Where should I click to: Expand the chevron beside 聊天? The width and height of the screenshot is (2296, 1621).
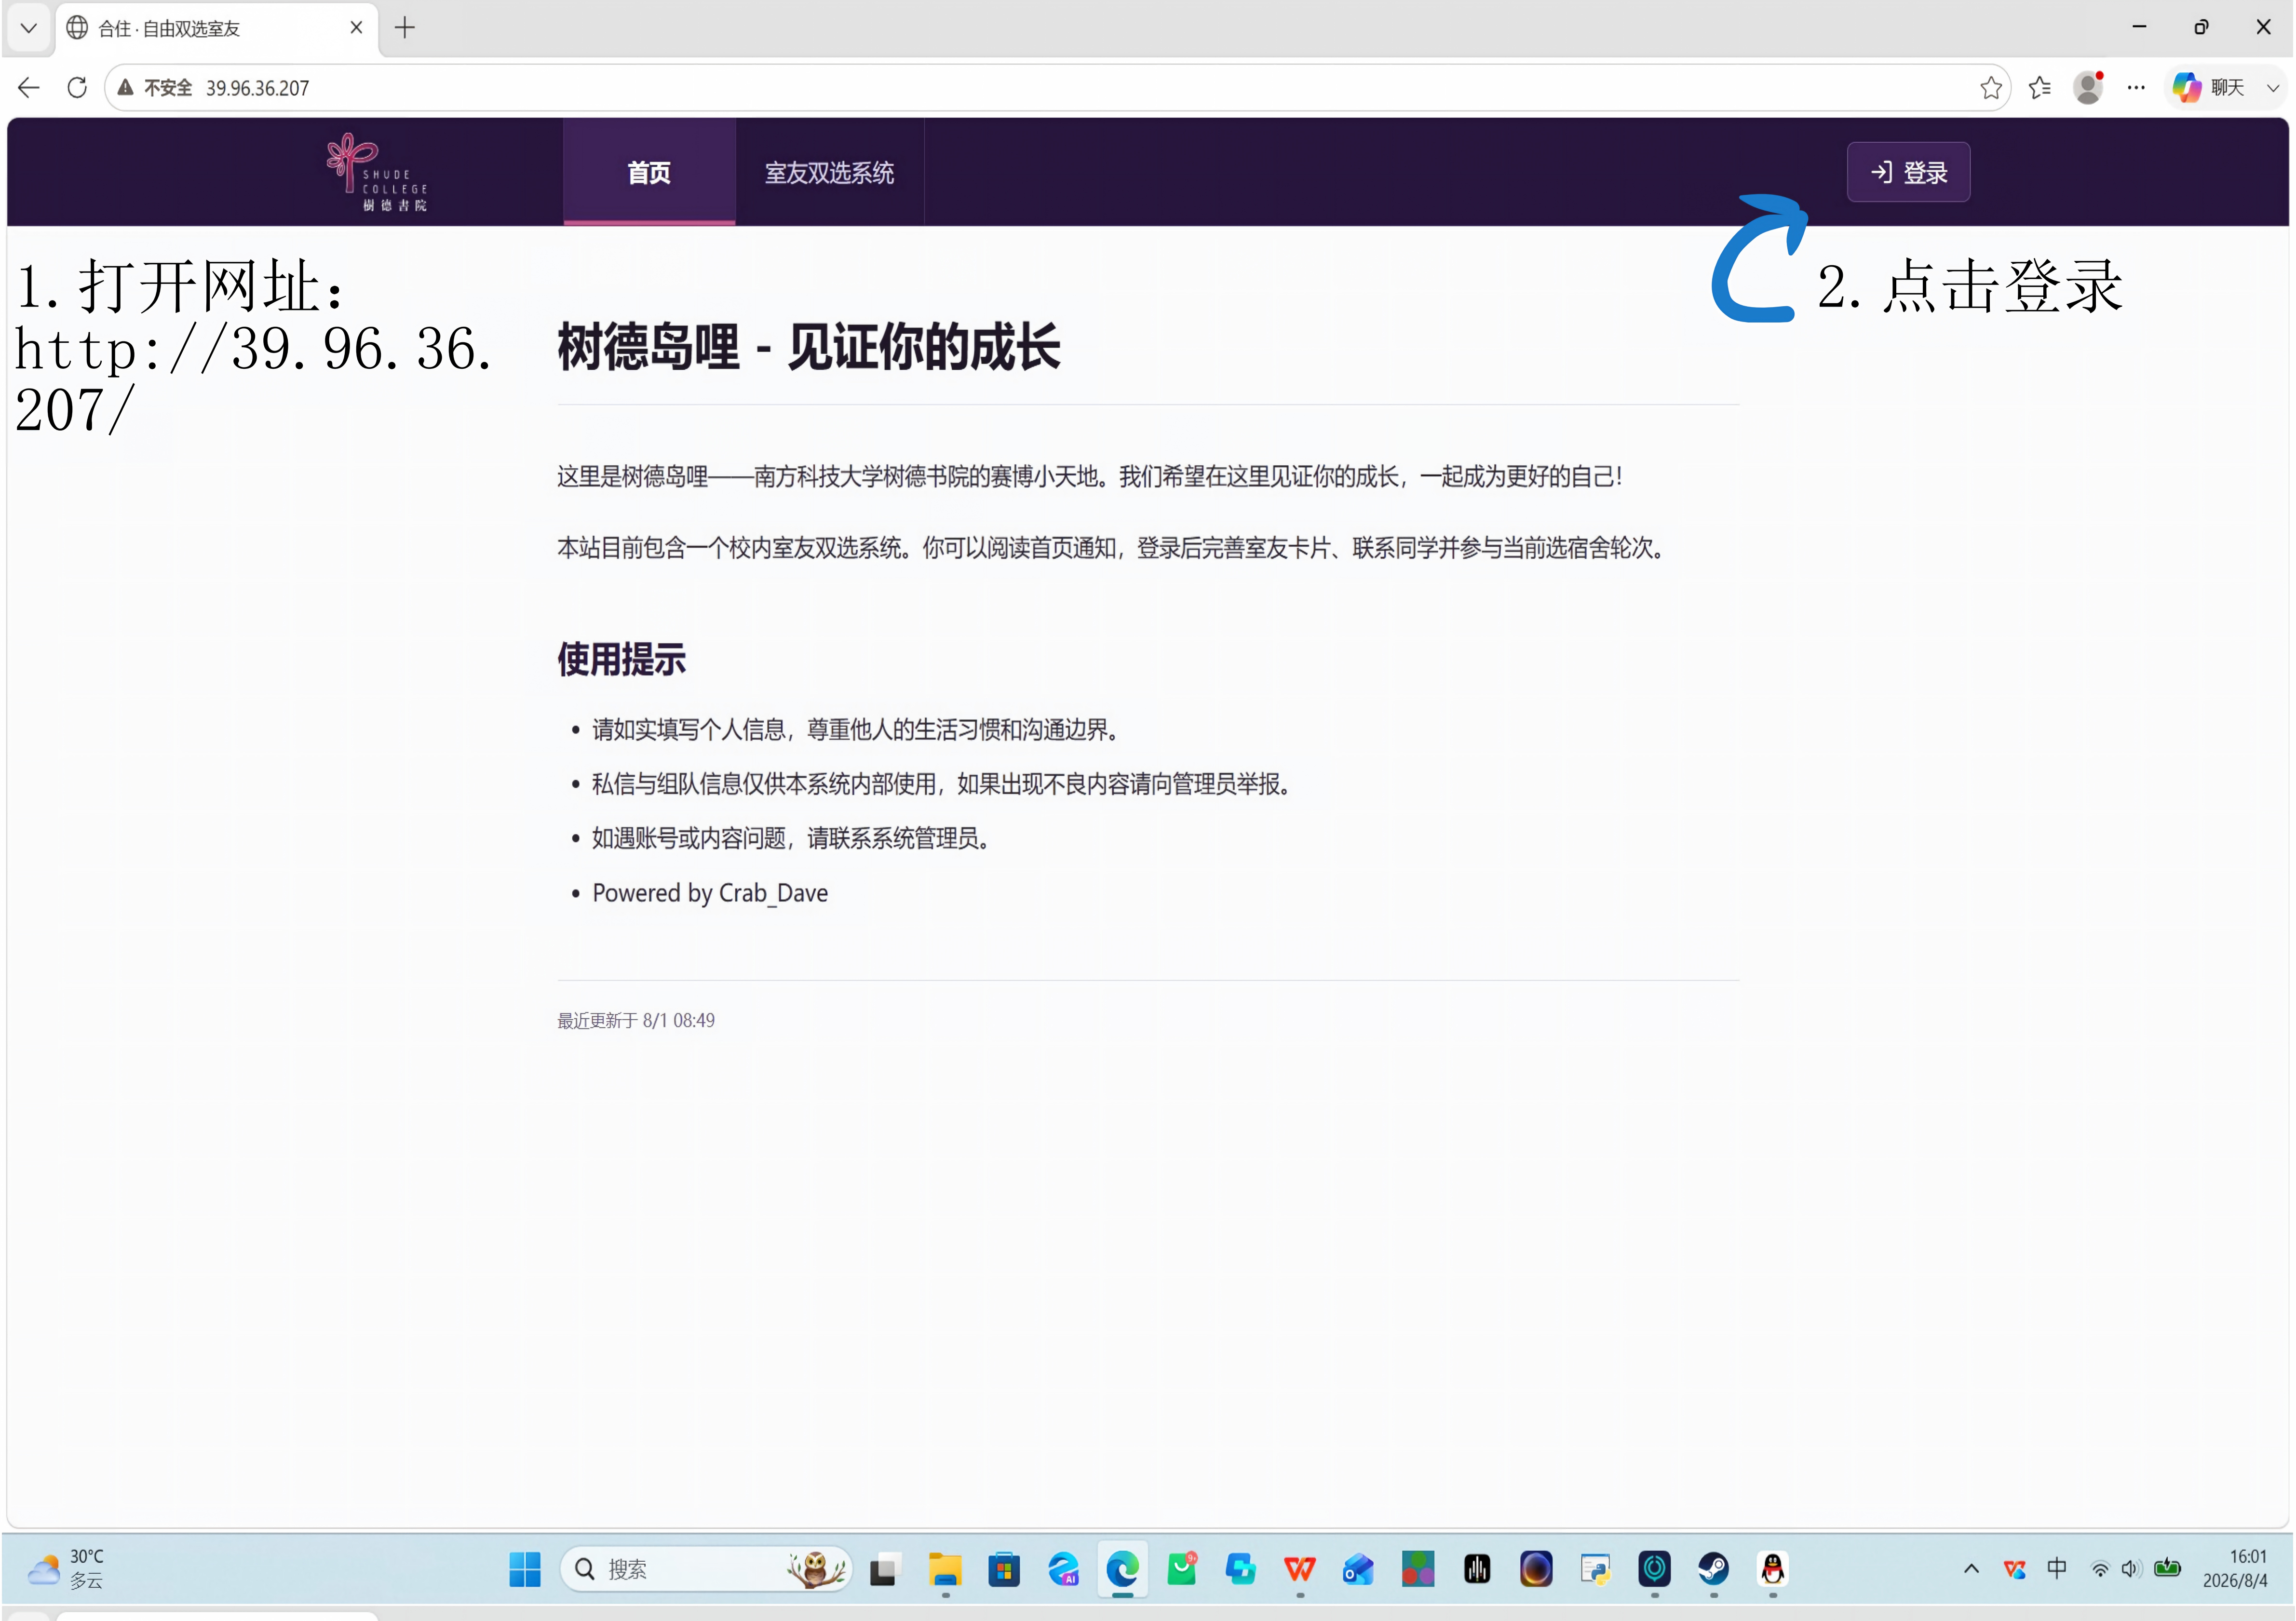click(2272, 88)
